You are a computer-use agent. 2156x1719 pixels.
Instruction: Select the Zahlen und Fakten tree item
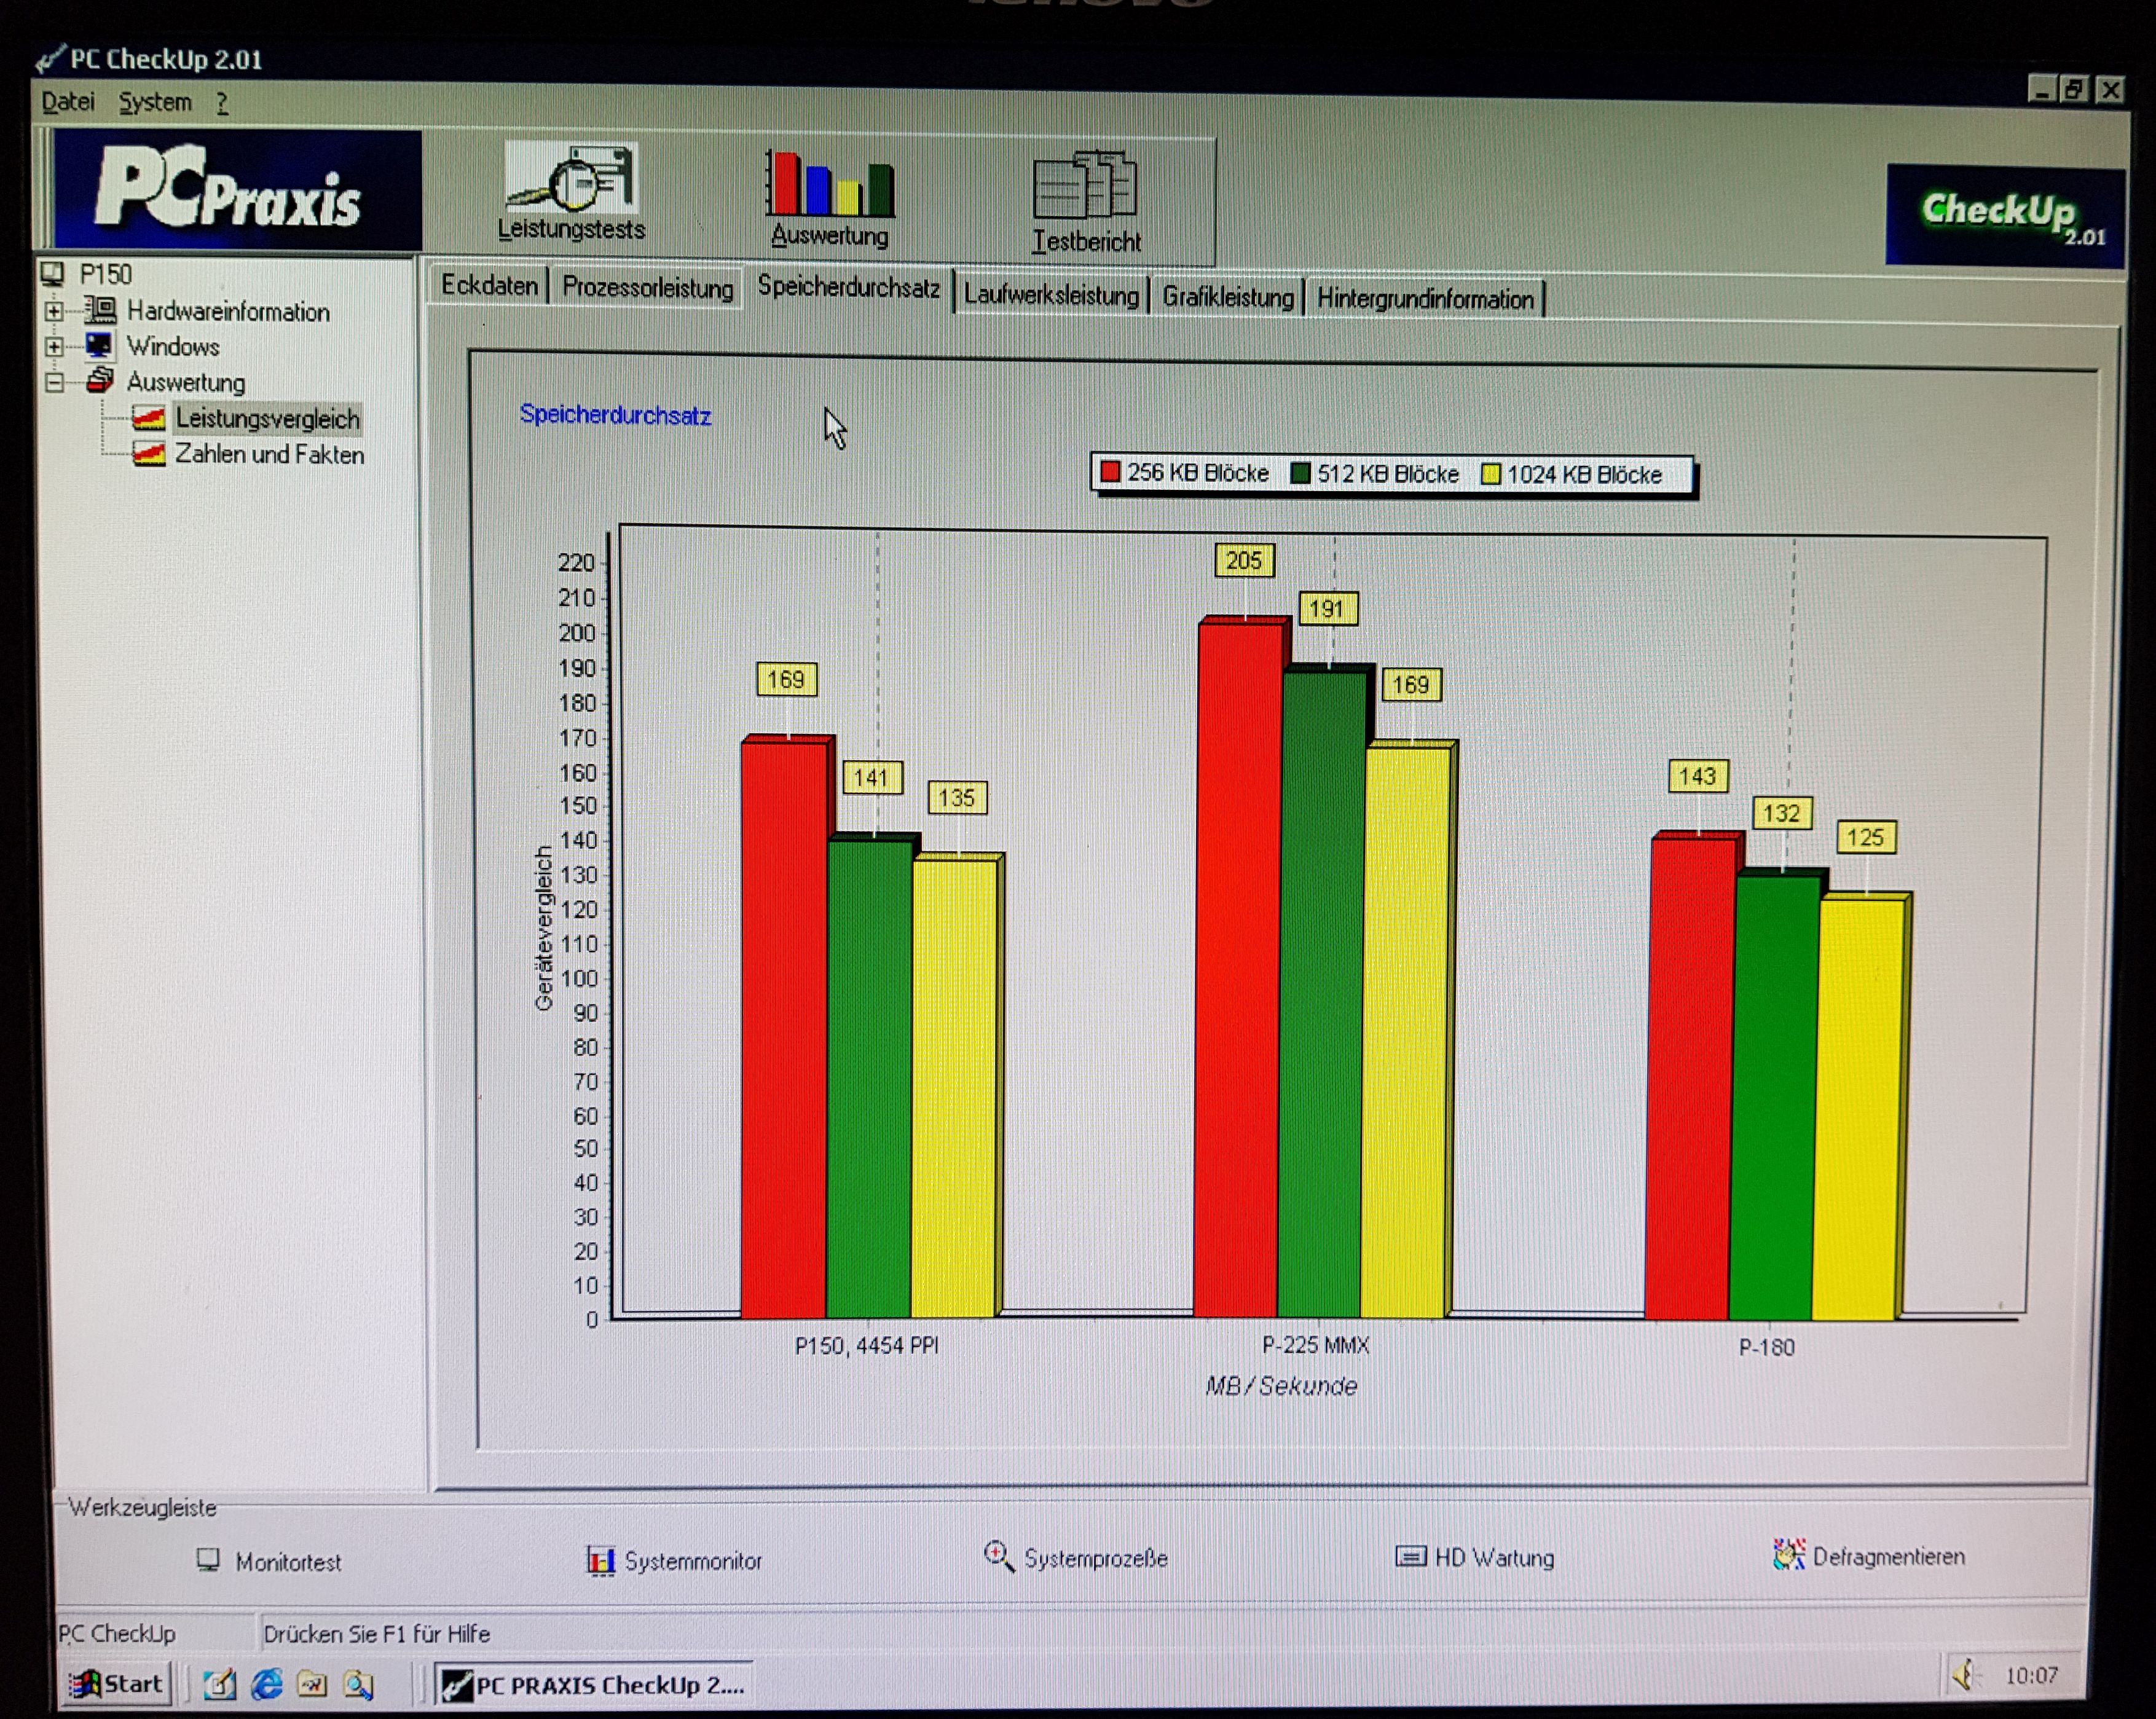click(x=269, y=454)
